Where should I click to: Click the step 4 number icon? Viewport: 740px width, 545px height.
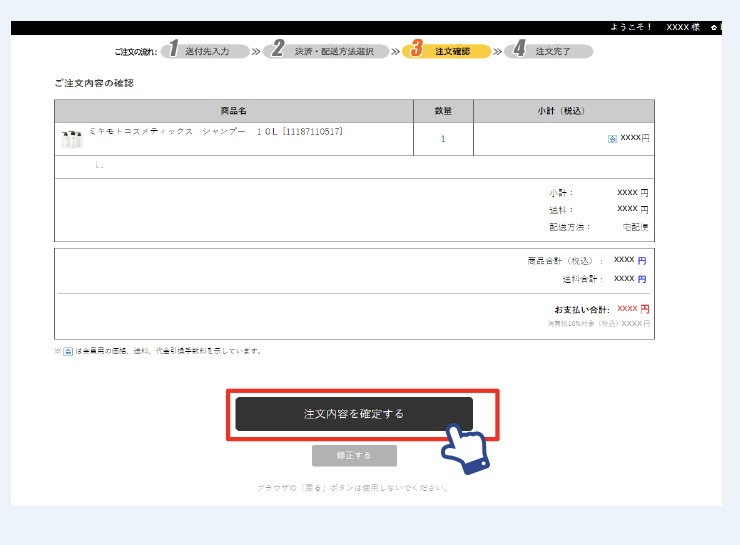[x=518, y=50]
